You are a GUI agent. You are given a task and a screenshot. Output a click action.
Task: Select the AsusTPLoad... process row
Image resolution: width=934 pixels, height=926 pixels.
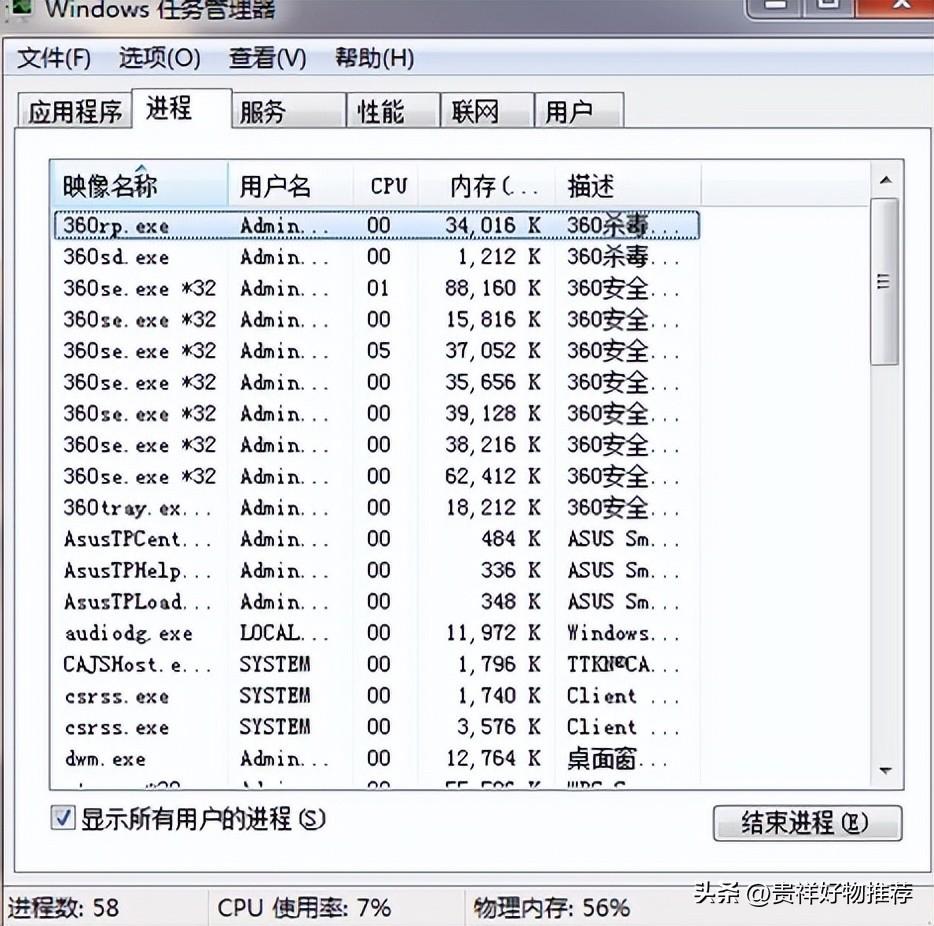pos(376,601)
